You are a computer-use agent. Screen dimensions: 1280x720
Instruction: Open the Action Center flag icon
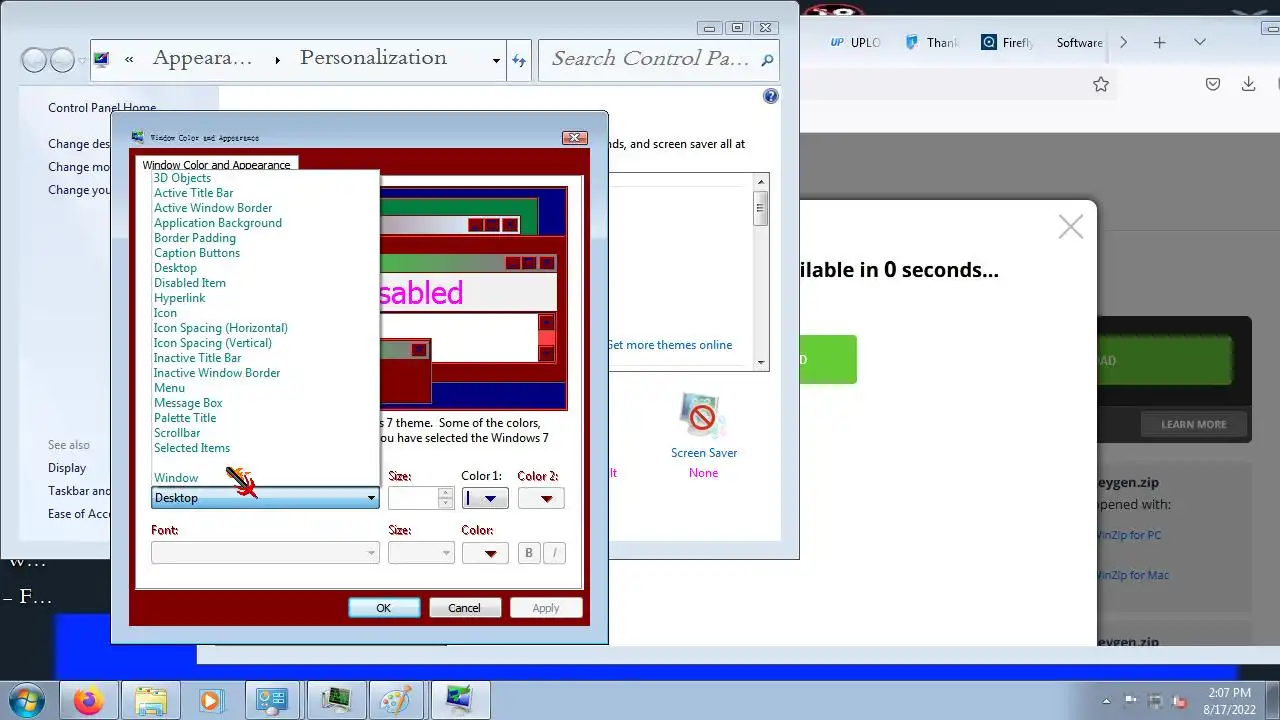pos(1131,701)
